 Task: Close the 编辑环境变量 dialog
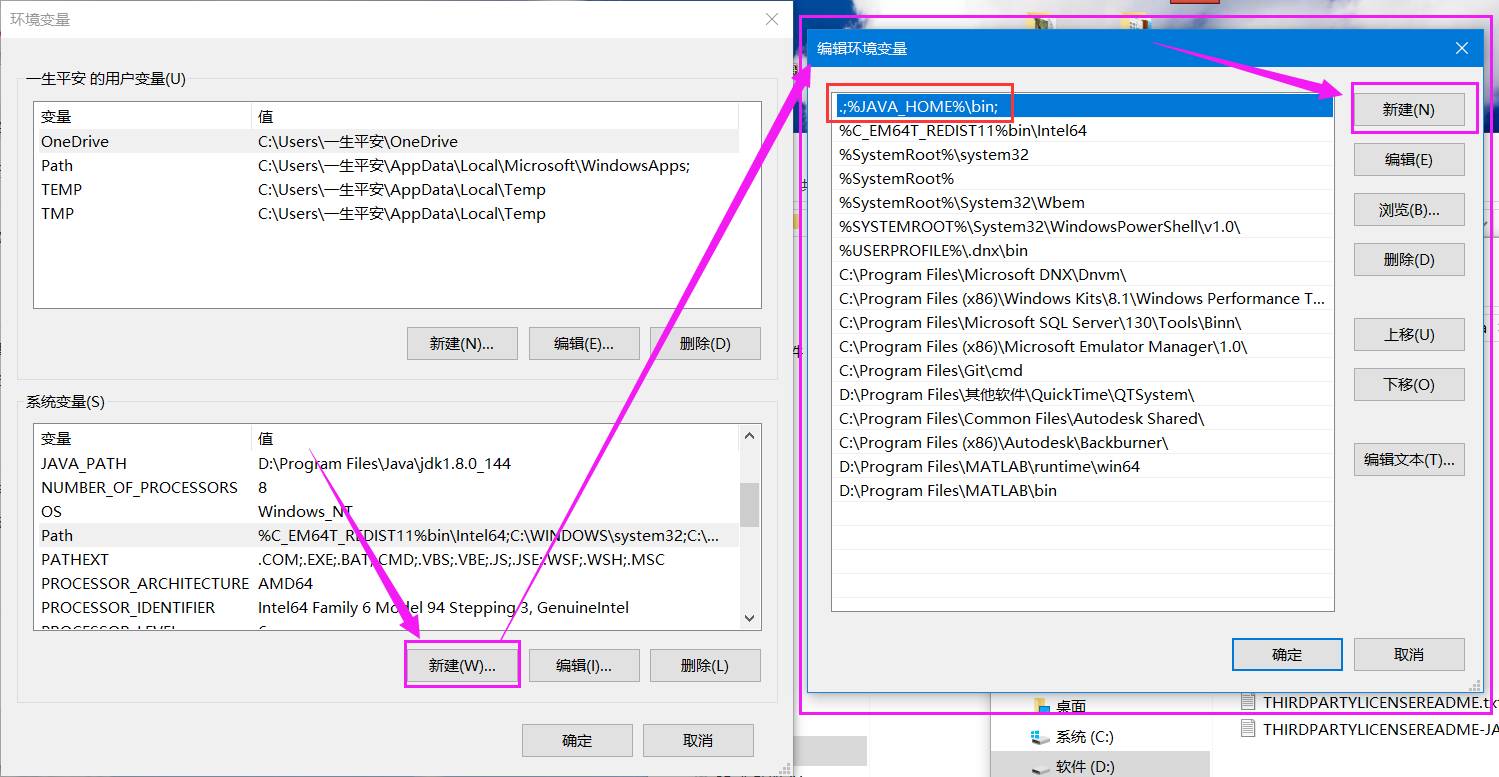click(1461, 48)
